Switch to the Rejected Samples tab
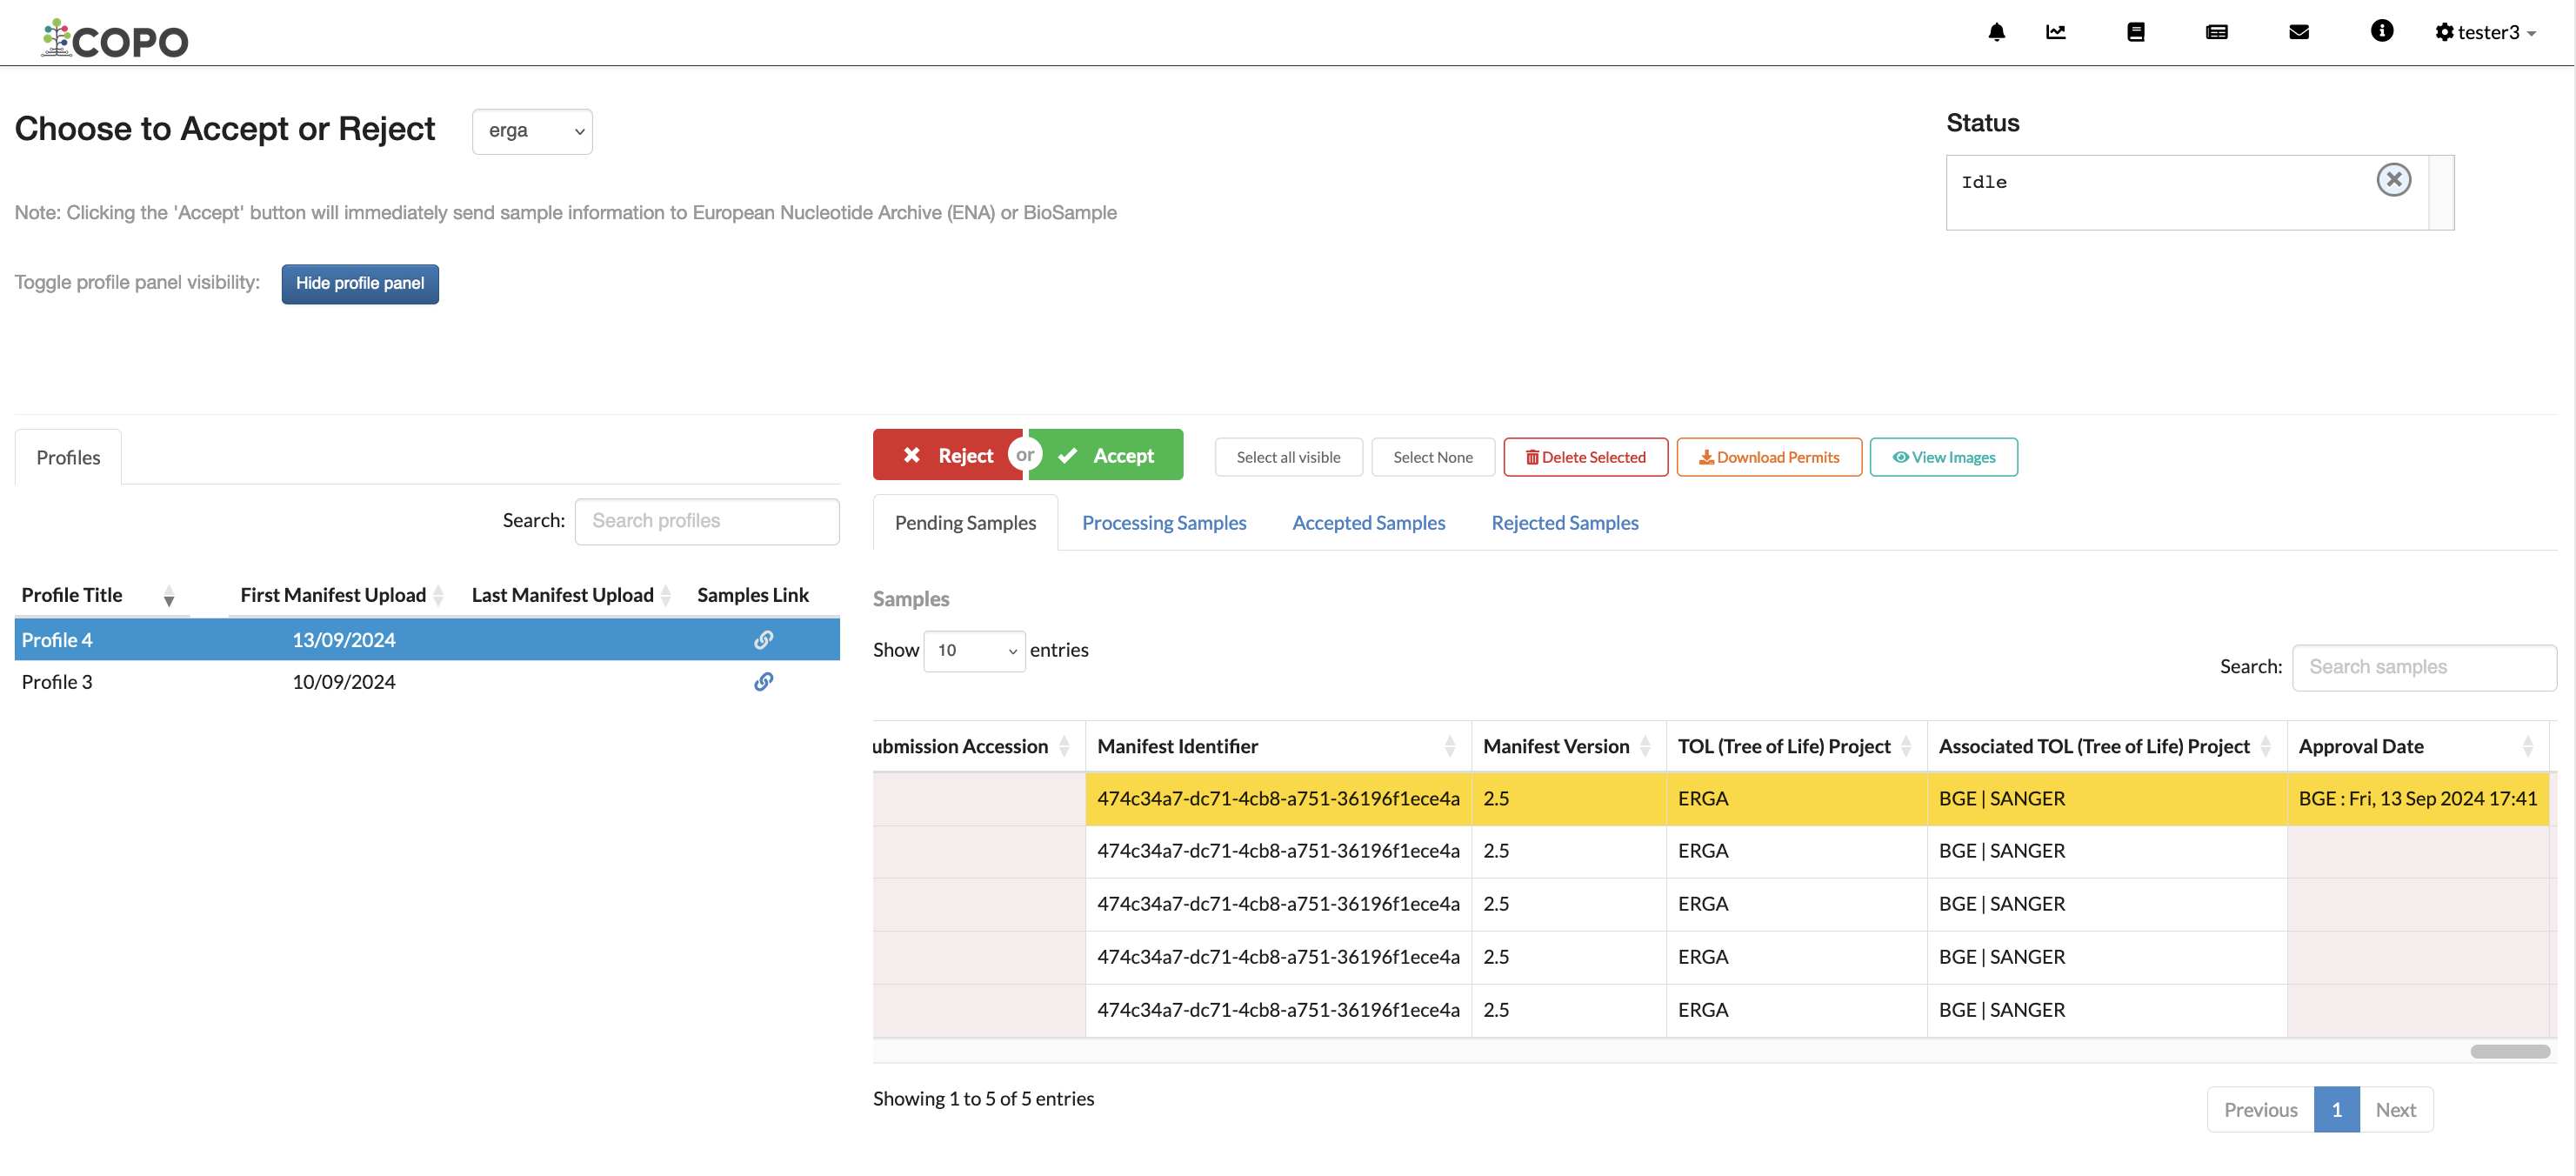The height and width of the screenshot is (1176, 2576). (1564, 523)
